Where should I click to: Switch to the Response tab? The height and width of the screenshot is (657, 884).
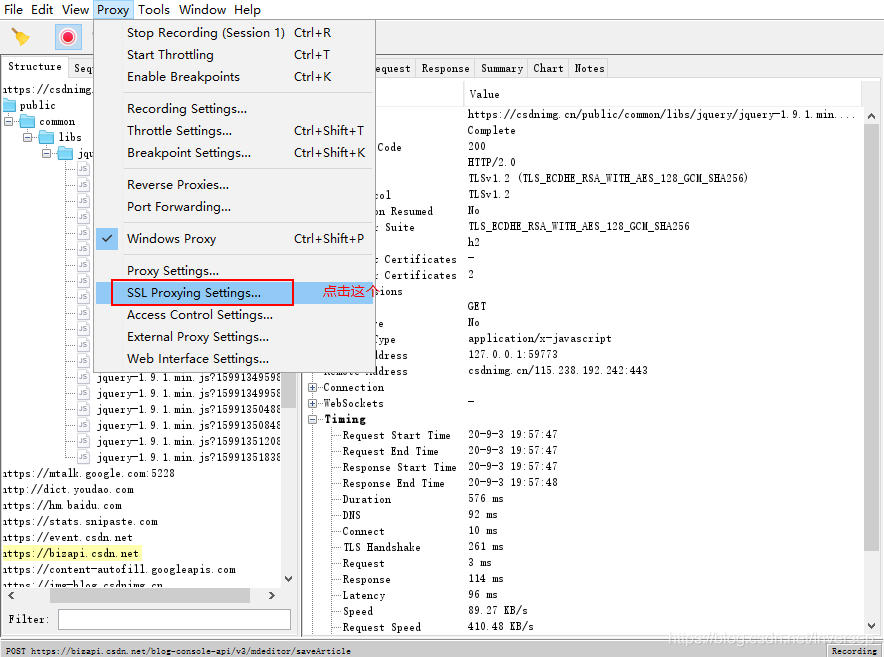445,68
